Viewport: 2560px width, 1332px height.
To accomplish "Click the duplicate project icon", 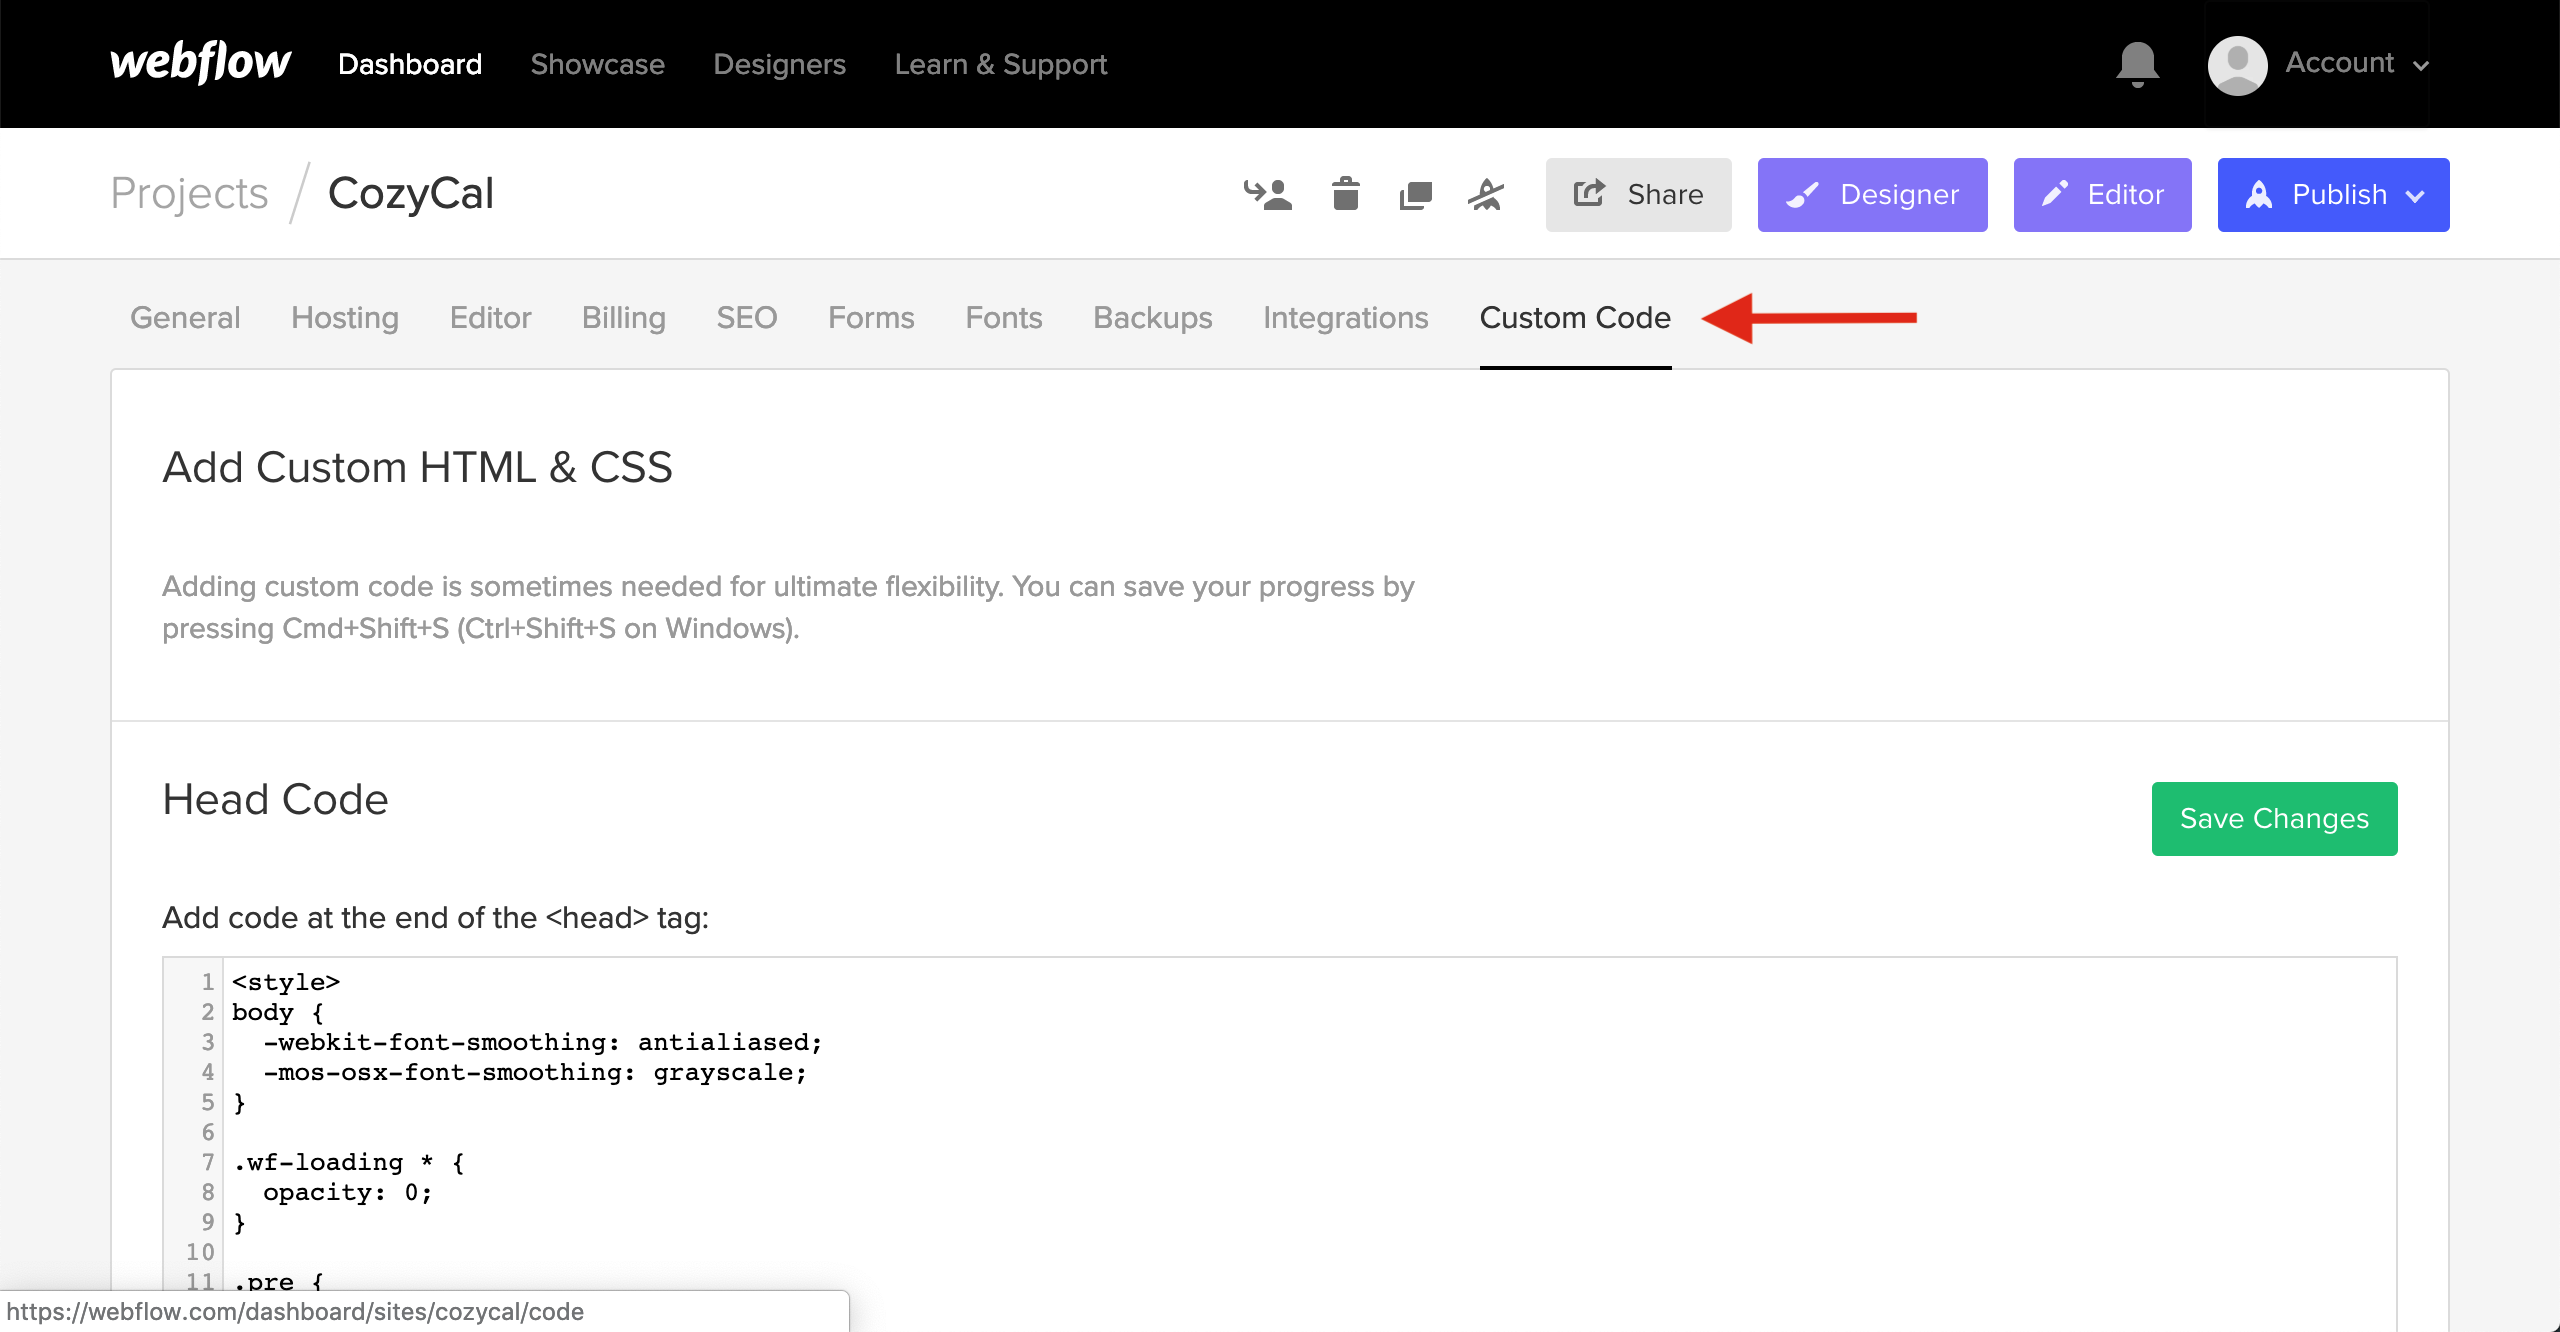I will 1415,195.
